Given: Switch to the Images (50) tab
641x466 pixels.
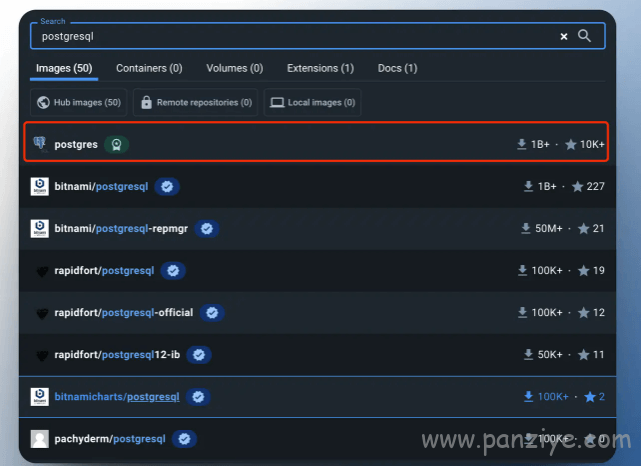Looking at the screenshot, I should 64,68.
